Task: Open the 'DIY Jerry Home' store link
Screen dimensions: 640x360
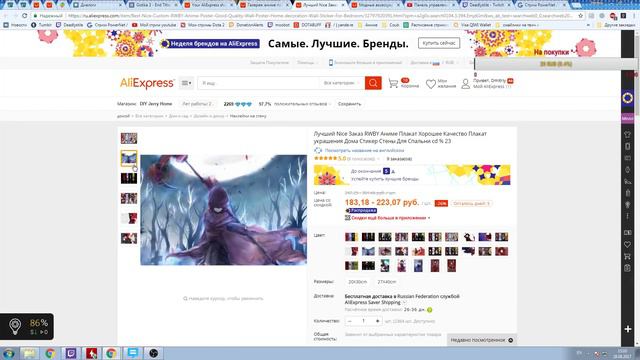Action: point(156,104)
